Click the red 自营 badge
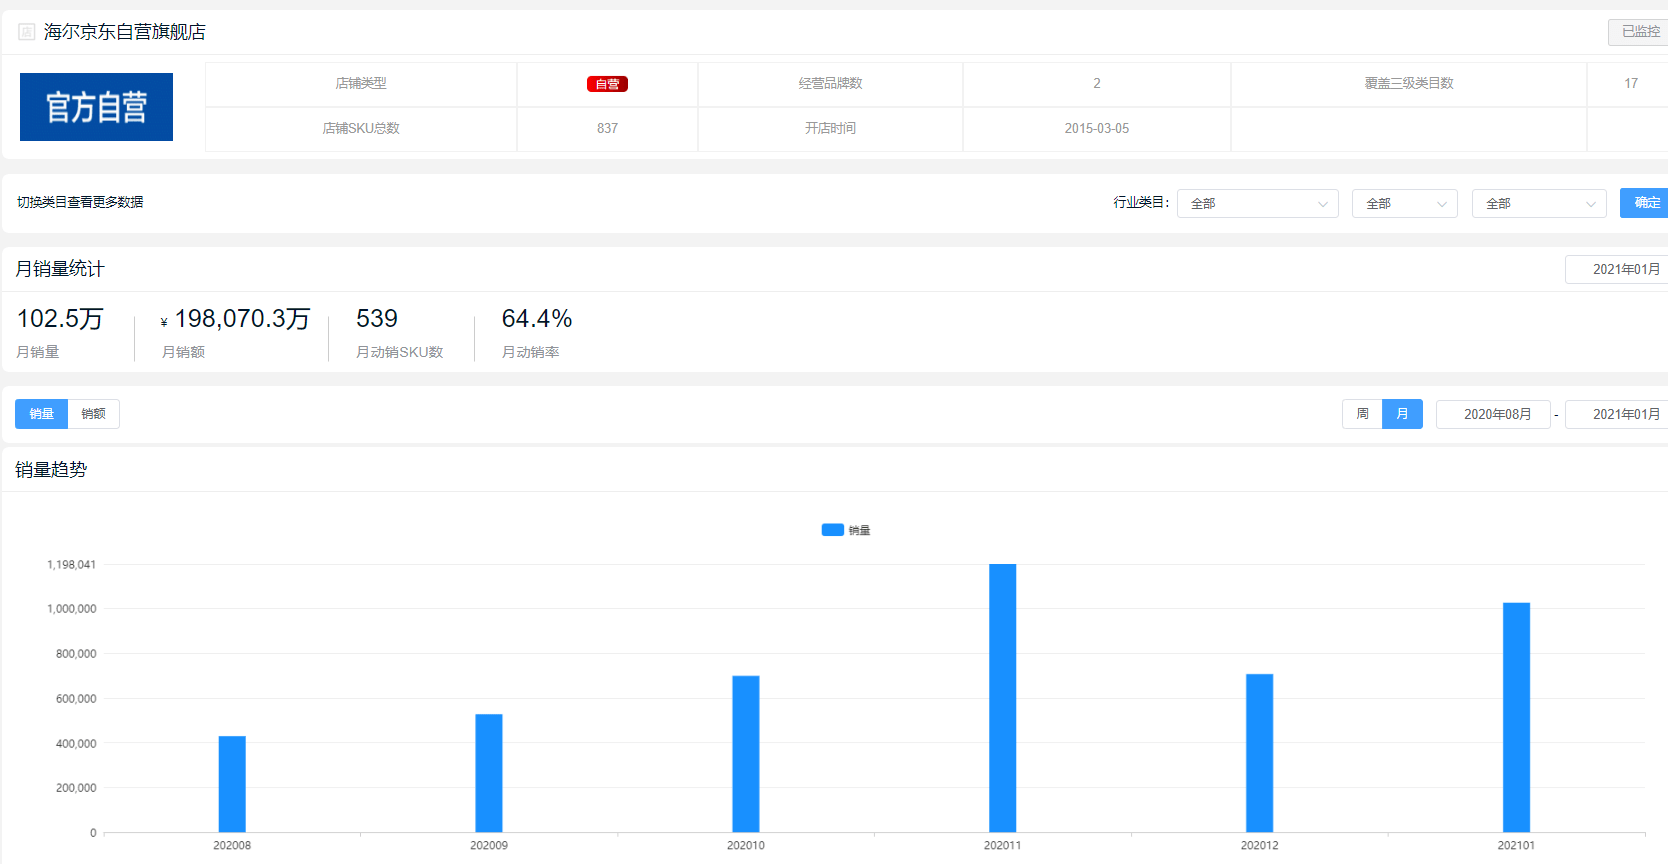The width and height of the screenshot is (1668, 864). [607, 84]
